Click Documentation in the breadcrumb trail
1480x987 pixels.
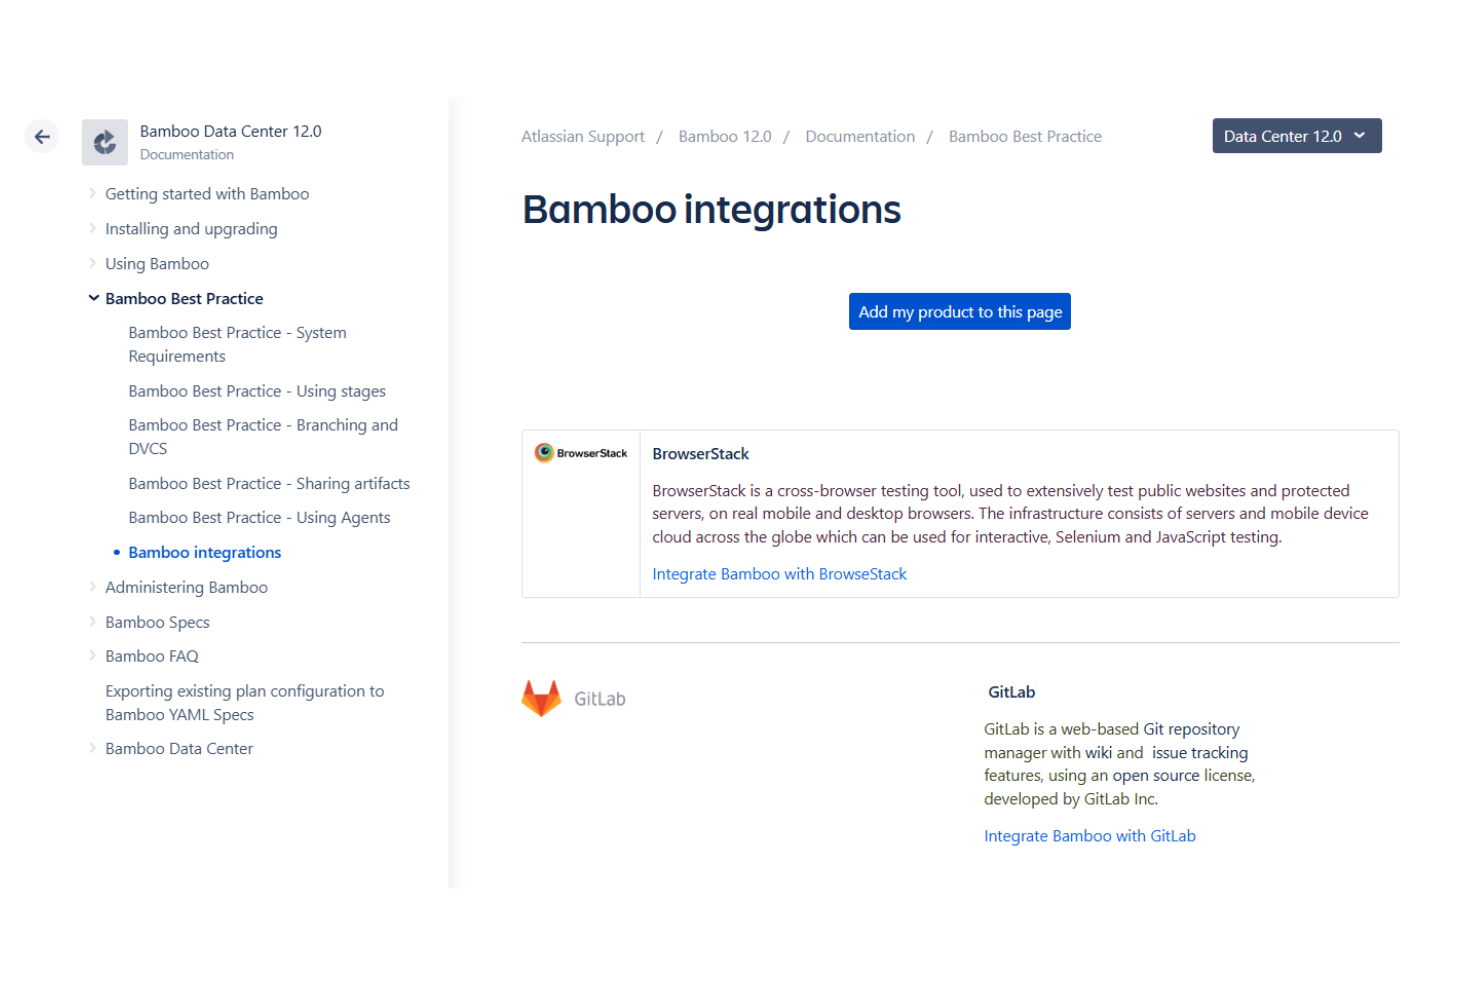point(860,136)
